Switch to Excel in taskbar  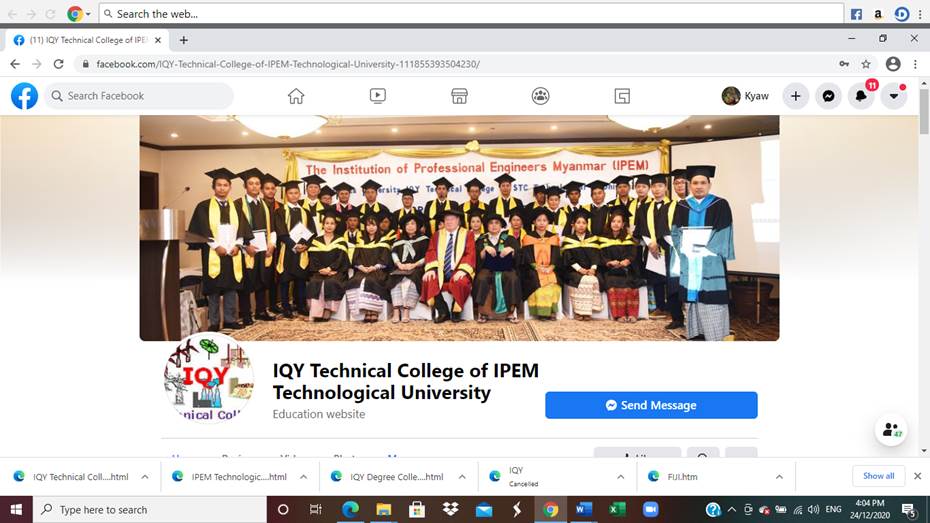(617, 509)
